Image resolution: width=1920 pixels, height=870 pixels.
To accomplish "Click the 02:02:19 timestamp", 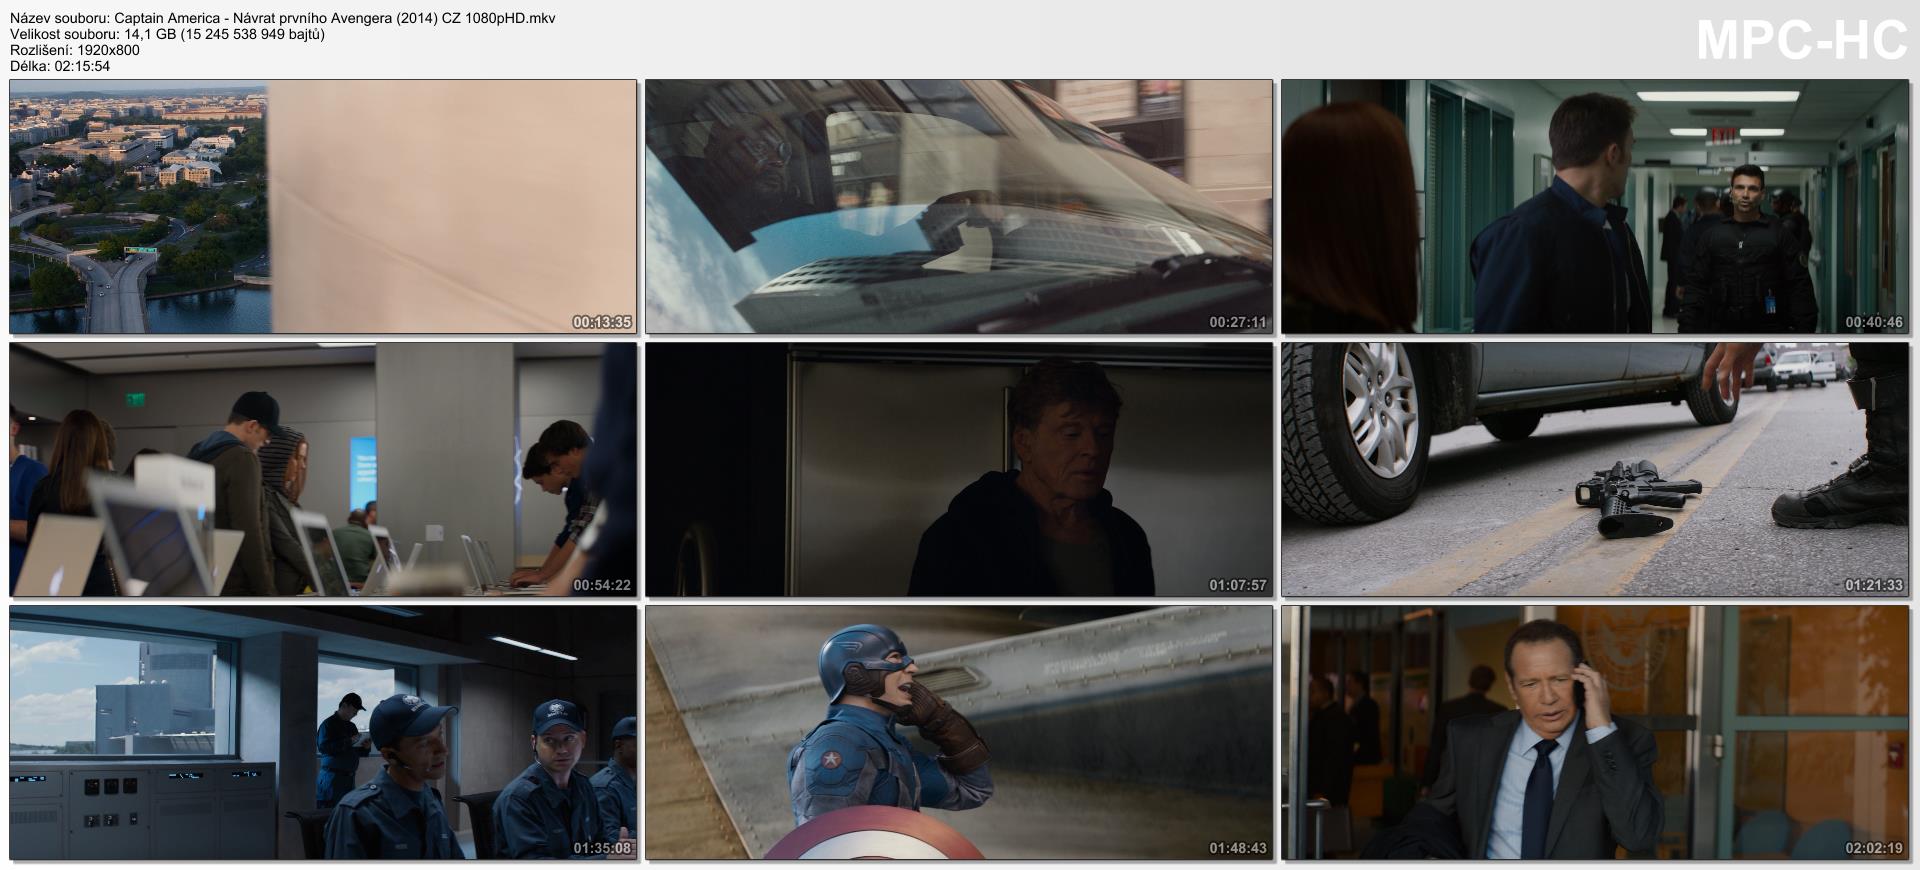I will [x=1874, y=848].
